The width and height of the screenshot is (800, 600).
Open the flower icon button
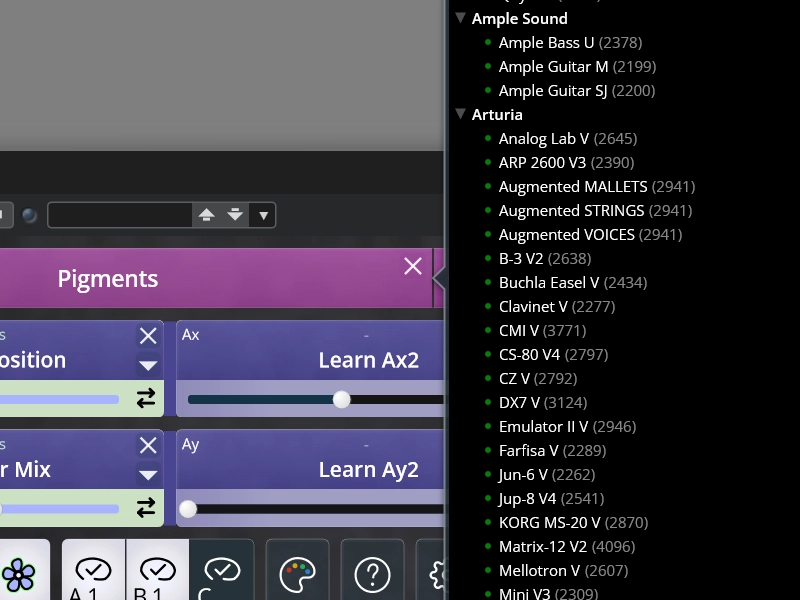[x=19, y=574]
